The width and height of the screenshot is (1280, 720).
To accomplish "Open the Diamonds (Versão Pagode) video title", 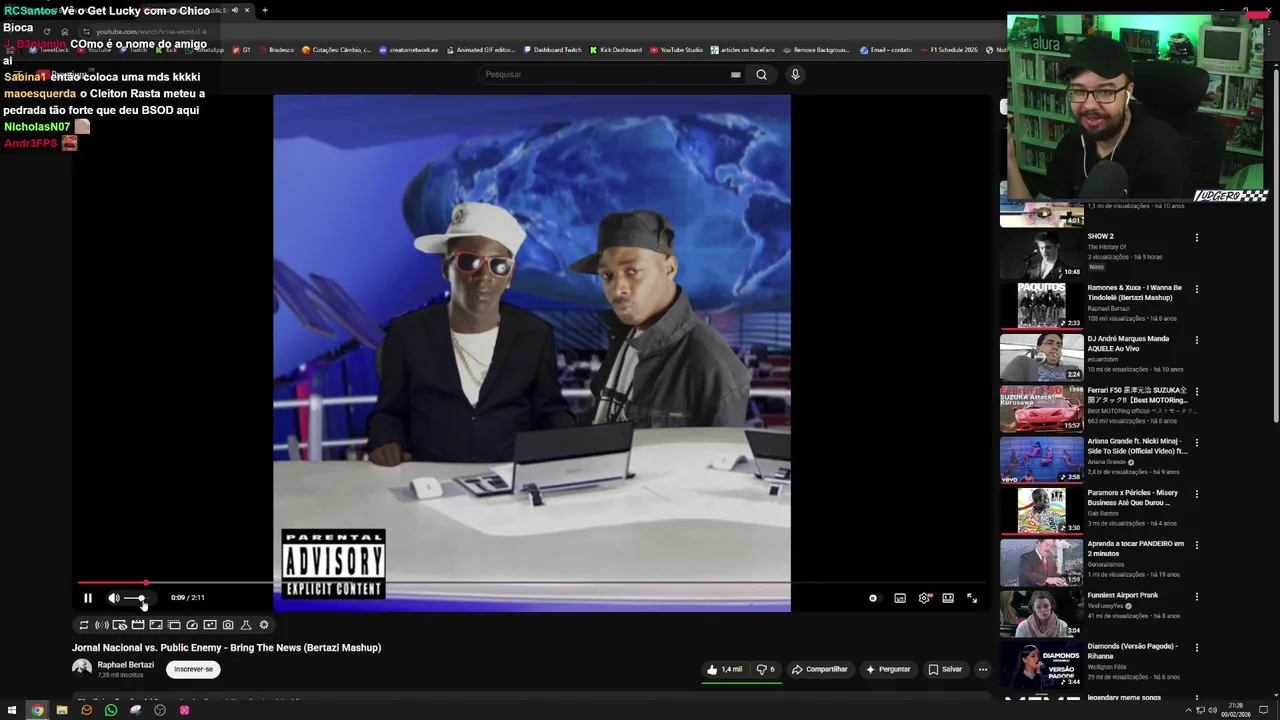I will [x=1133, y=651].
